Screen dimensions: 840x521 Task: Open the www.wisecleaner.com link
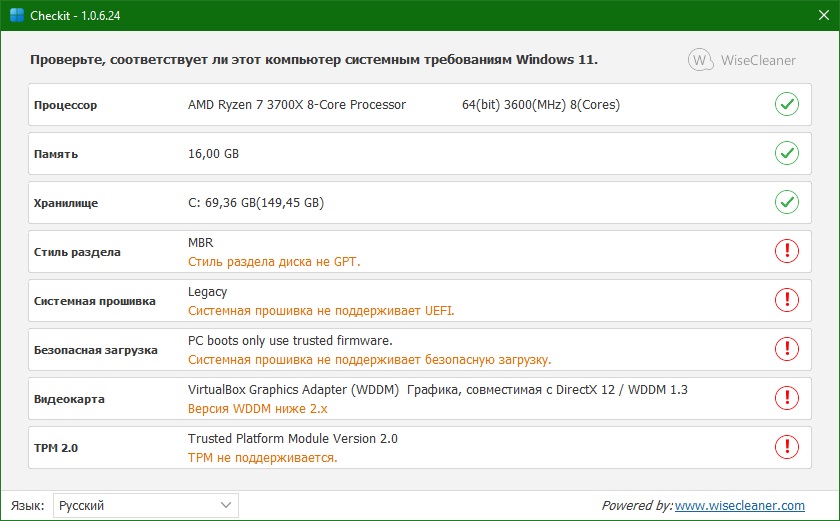click(x=739, y=505)
